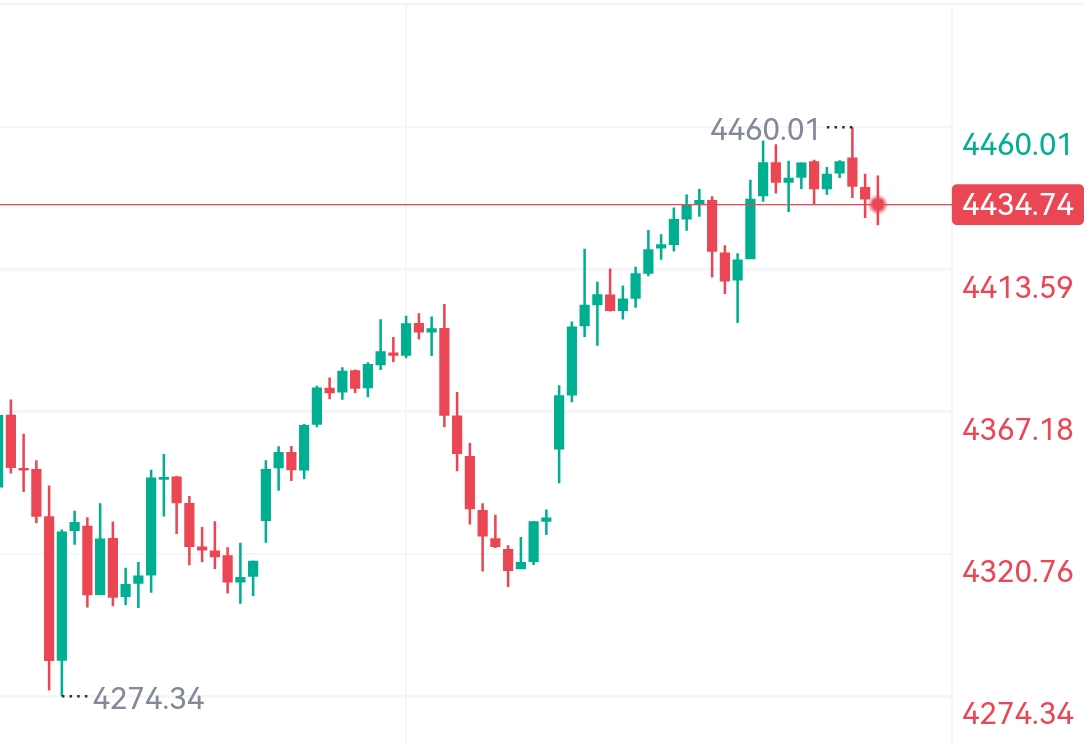Click the horizontal red current price line
The image size is (1084, 745).
pyautogui.click(x=300, y=205)
